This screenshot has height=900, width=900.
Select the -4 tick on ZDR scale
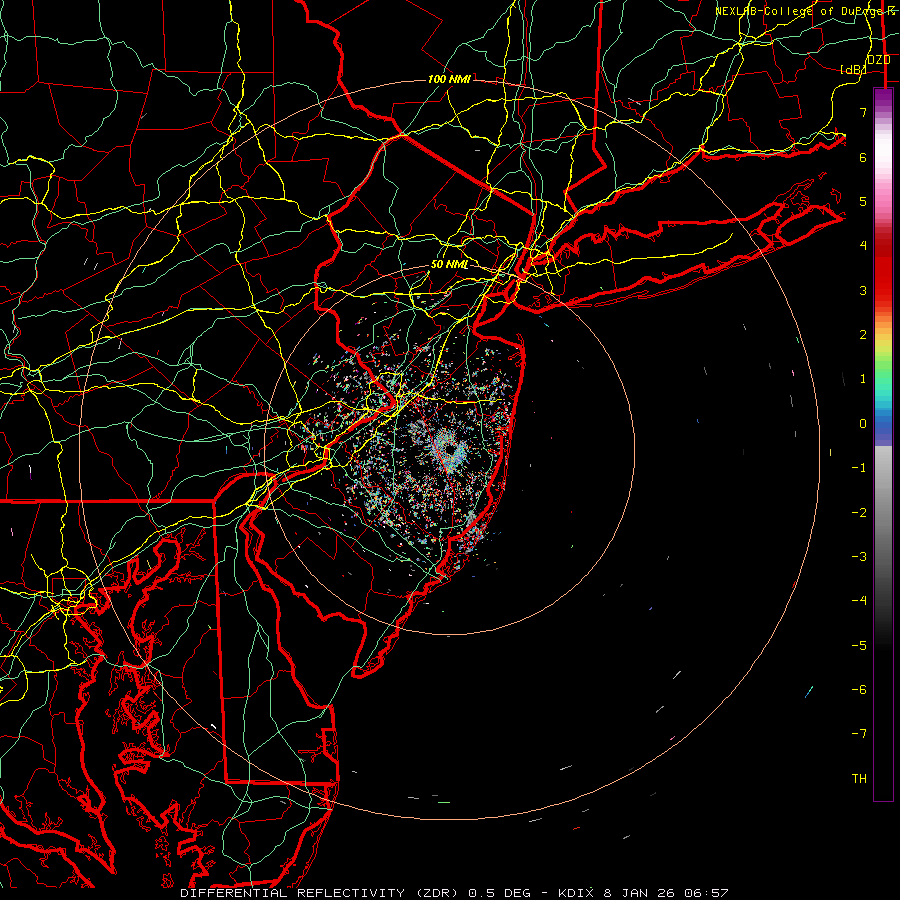click(x=859, y=601)
